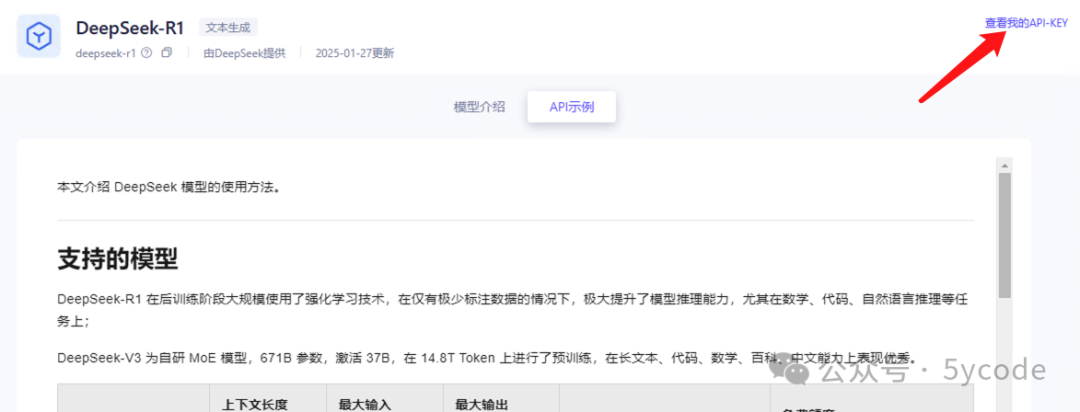This screenshot has width=1080, height=412.
Task: Click the 本文介绍 DeepSeek 模型的使用方法 sentence
Action: click(x=169, y=187)
